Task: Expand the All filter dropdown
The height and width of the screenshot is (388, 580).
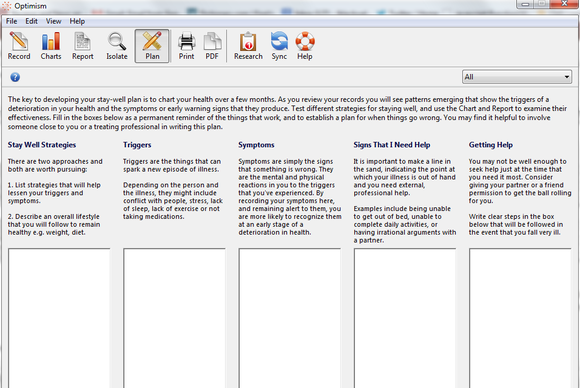Action: coord(517,77)
